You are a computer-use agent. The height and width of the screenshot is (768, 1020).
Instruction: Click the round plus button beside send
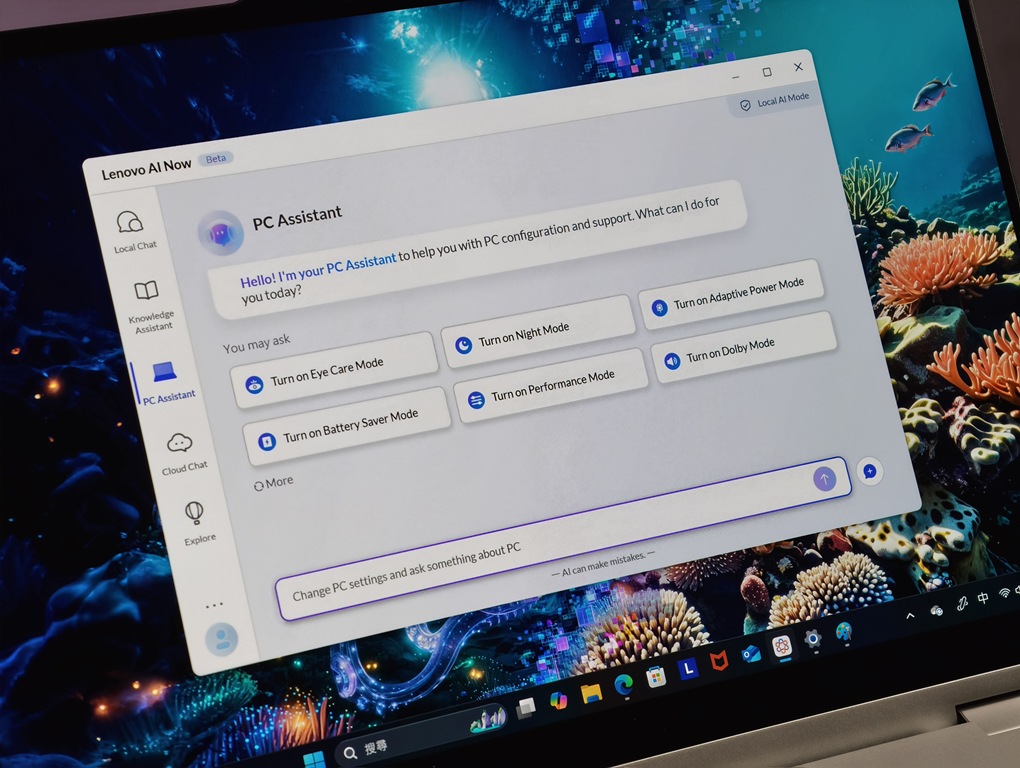pos(869,470)
